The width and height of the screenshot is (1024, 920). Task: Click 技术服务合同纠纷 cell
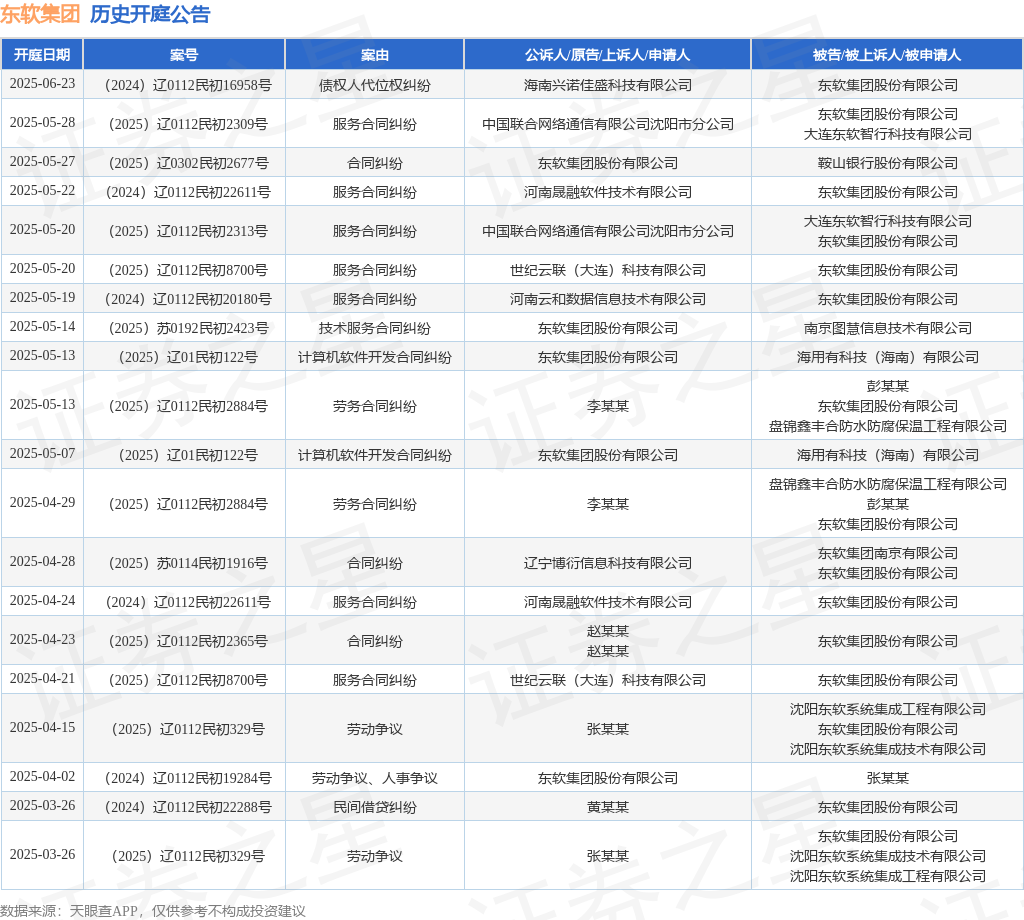click(375, 328)
